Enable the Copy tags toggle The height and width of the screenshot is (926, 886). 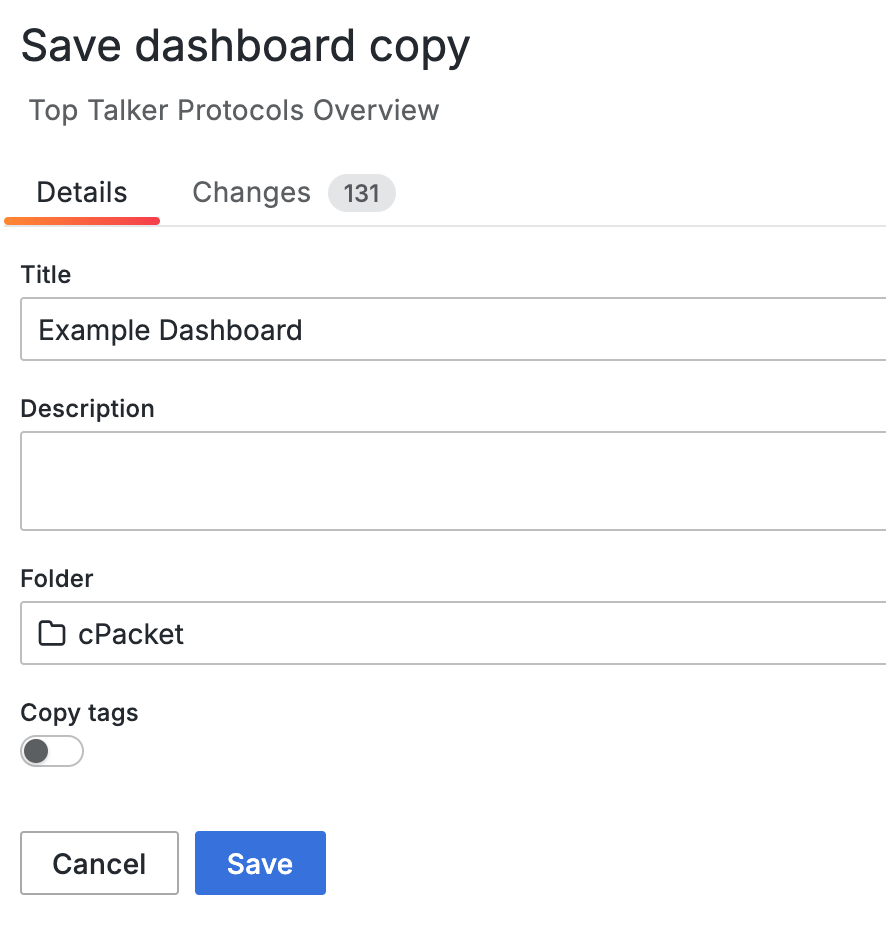click(x=52, y=751)
